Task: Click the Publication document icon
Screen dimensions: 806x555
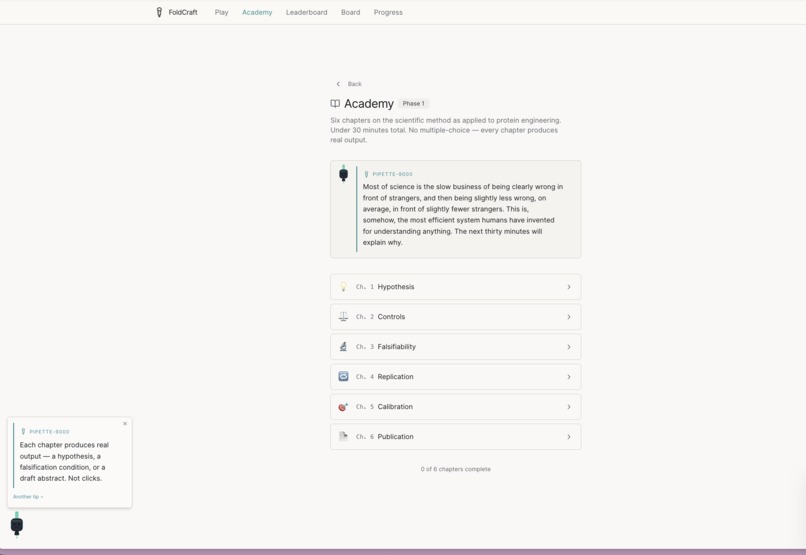Action: [343, 436]
